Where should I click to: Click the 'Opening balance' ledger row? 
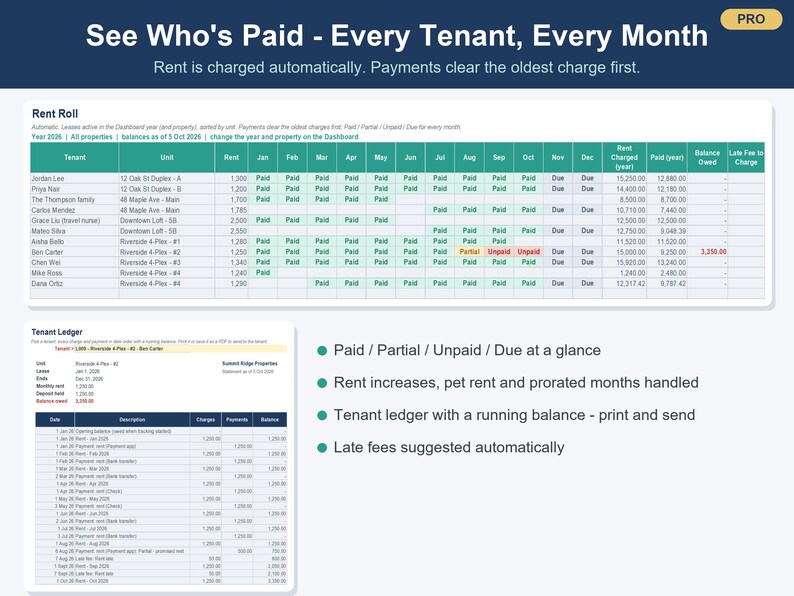(x=161, y=431)
